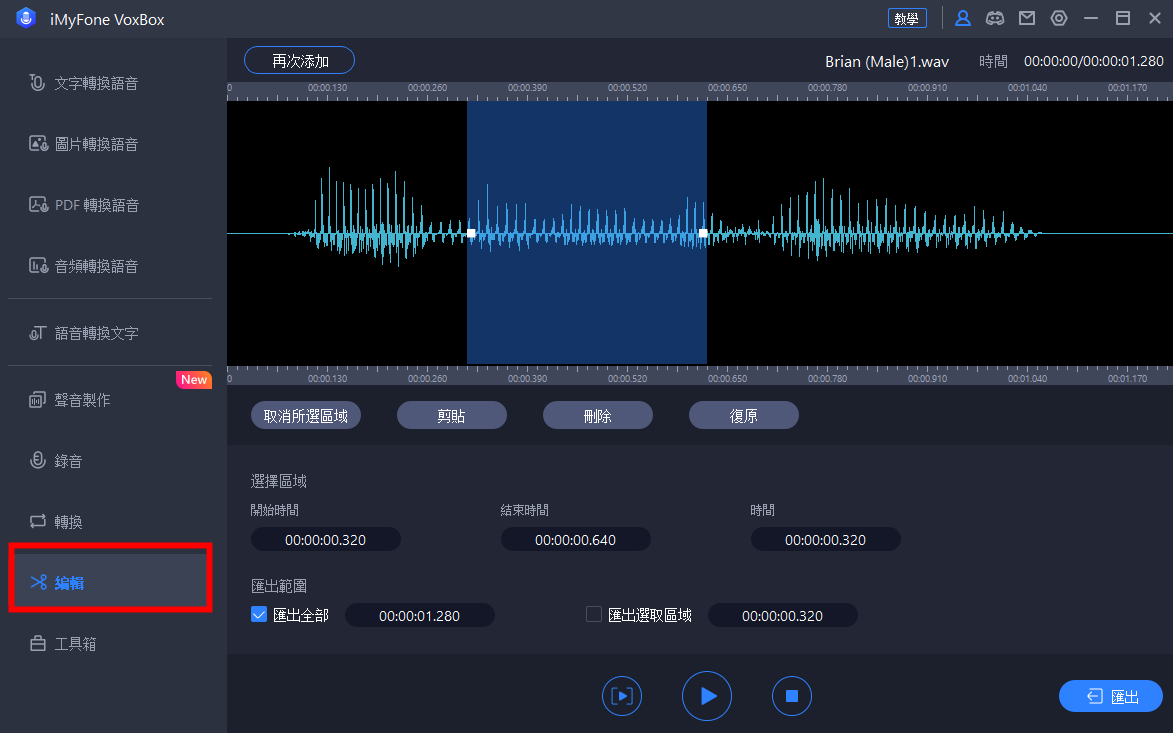Image resolution: width=1173 pixels, height=733 pixels.
Task: Click the 開始時間 input field
Action: 325,540
